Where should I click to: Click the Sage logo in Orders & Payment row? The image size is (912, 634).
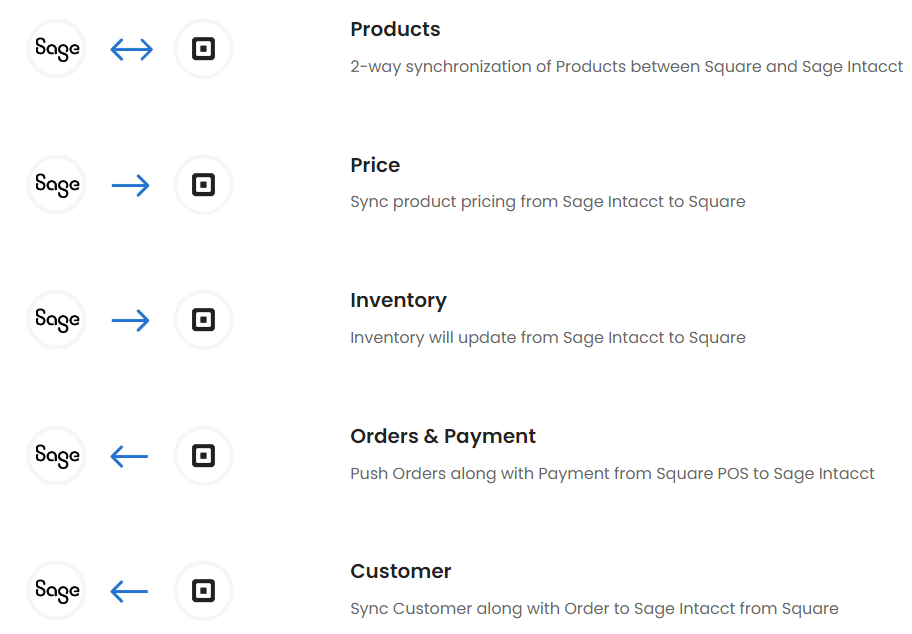57,456
